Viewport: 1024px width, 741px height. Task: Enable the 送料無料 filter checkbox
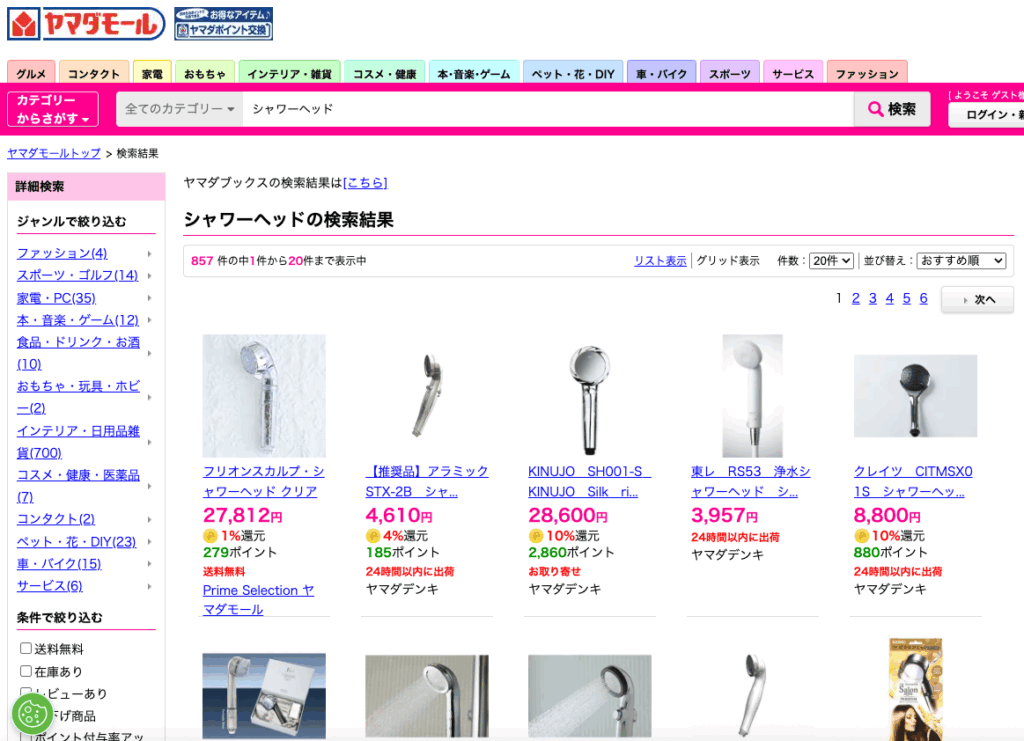click(x=26, y=649)
